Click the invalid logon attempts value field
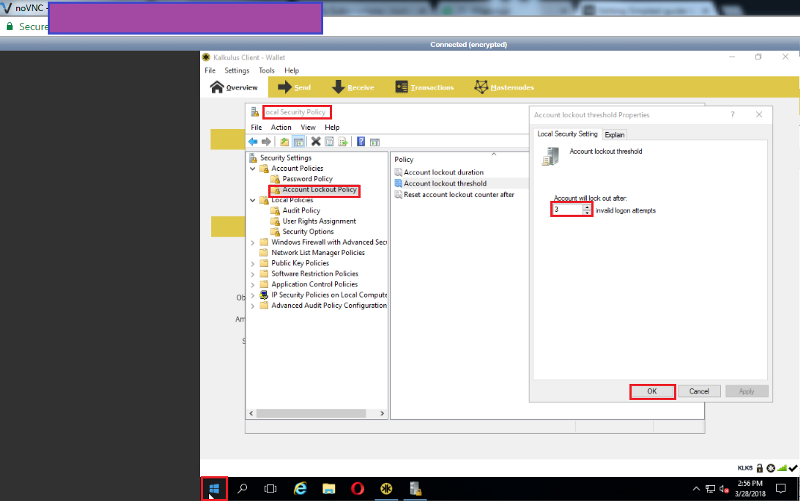This screenshot has height=501, width=800. (567, 210)
